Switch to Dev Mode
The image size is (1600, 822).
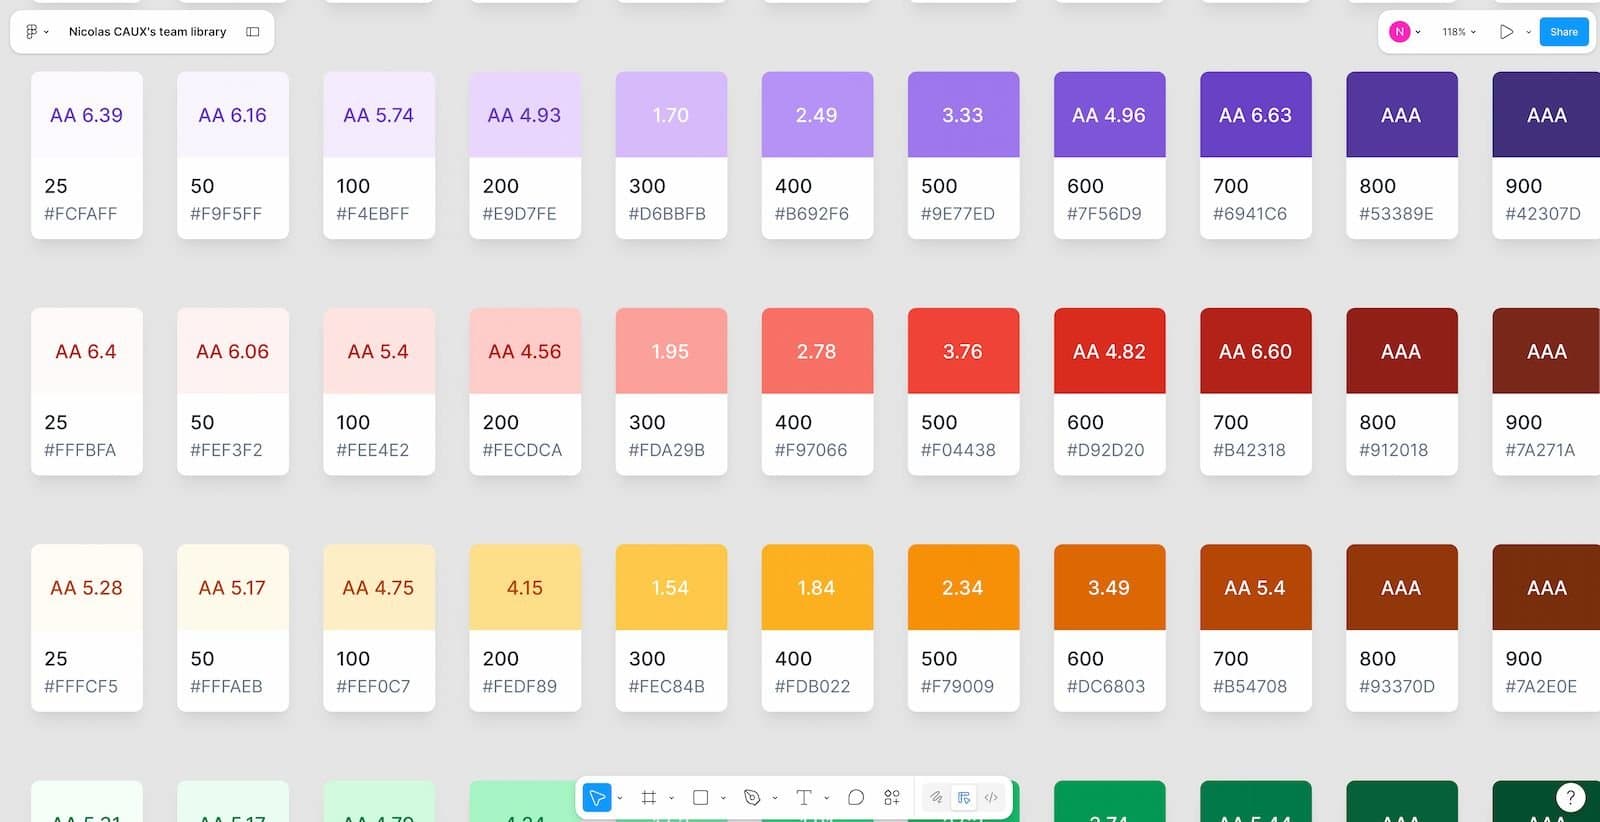[x=991, y=797]
